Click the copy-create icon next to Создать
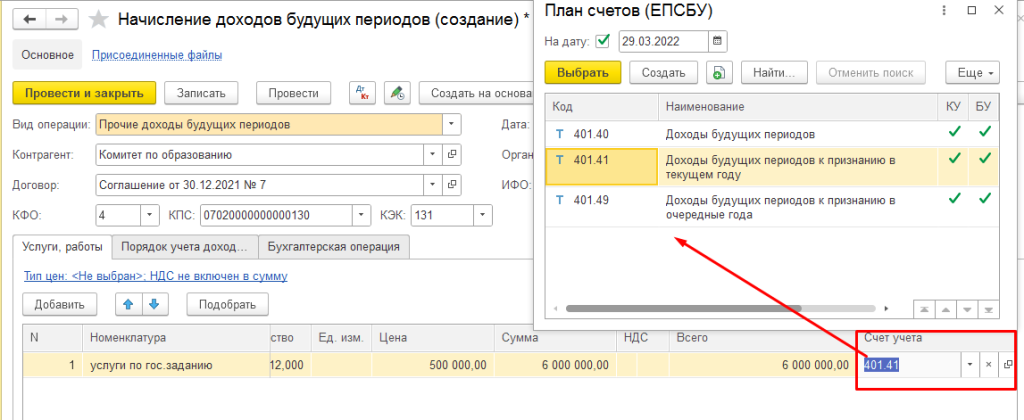Image resolution: width=1024 pixels, height=420 pixels. [719, 73]
